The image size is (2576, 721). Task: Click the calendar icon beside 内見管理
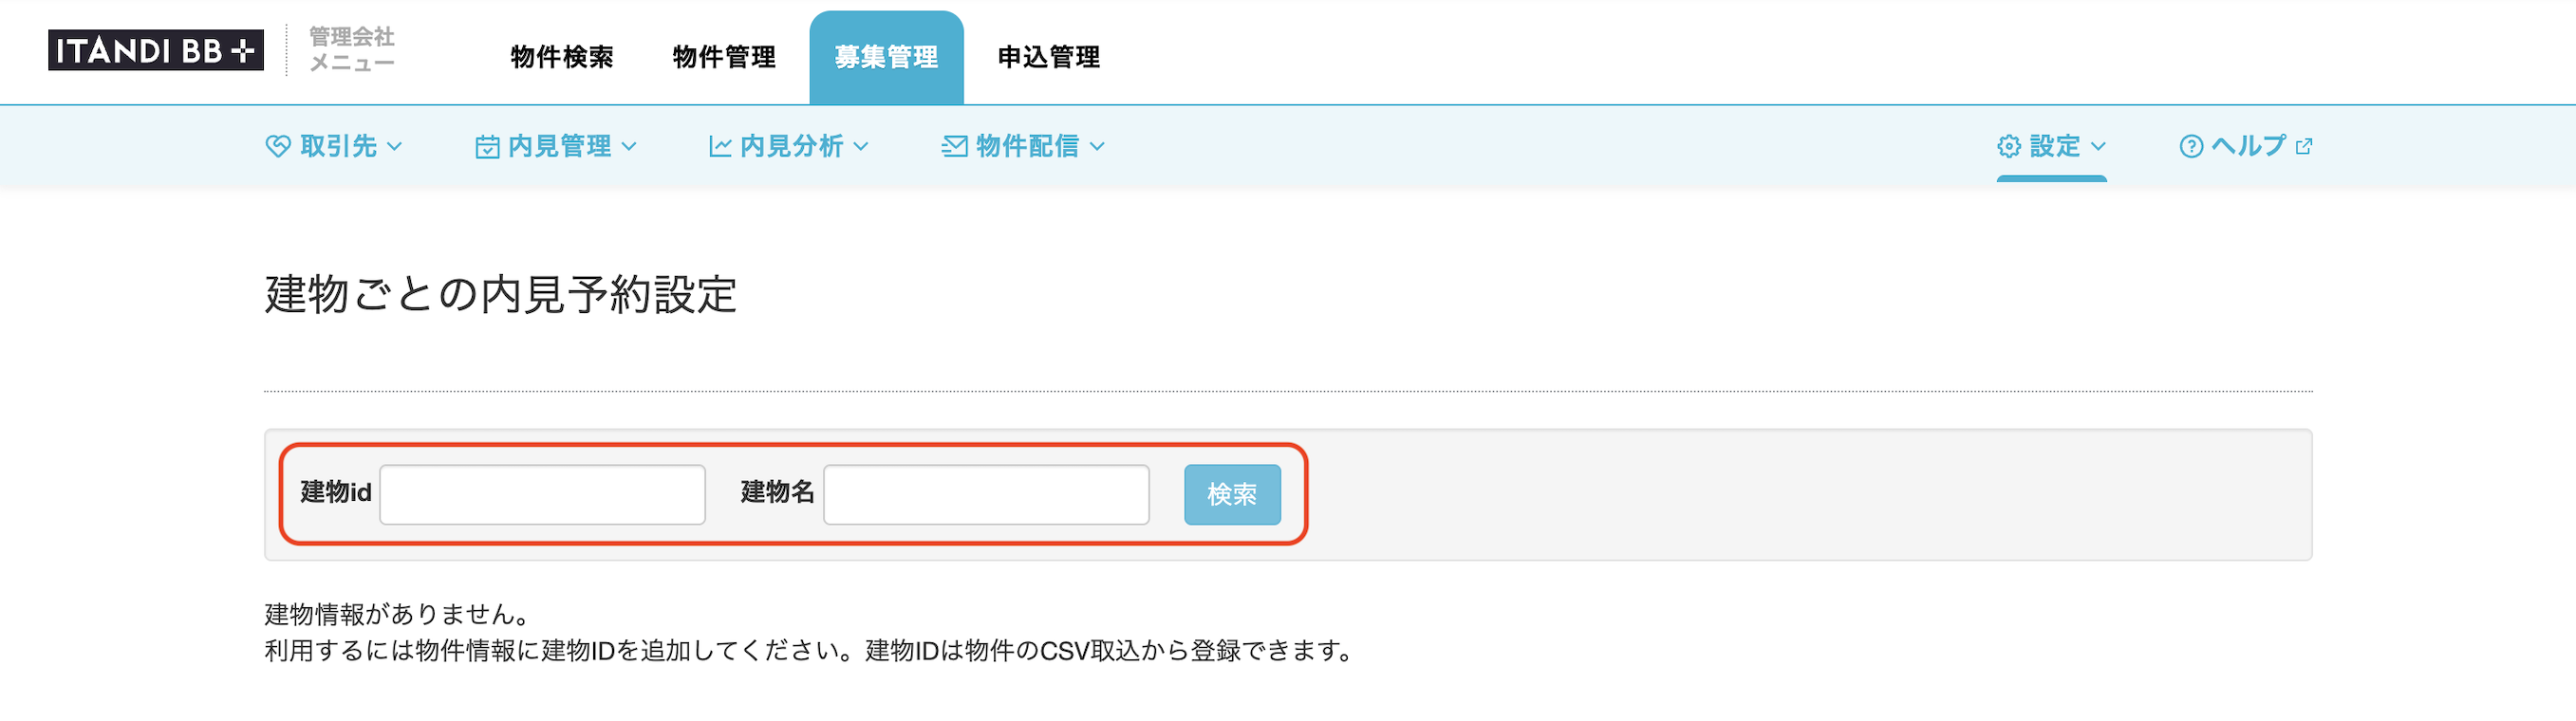[487, 147]
